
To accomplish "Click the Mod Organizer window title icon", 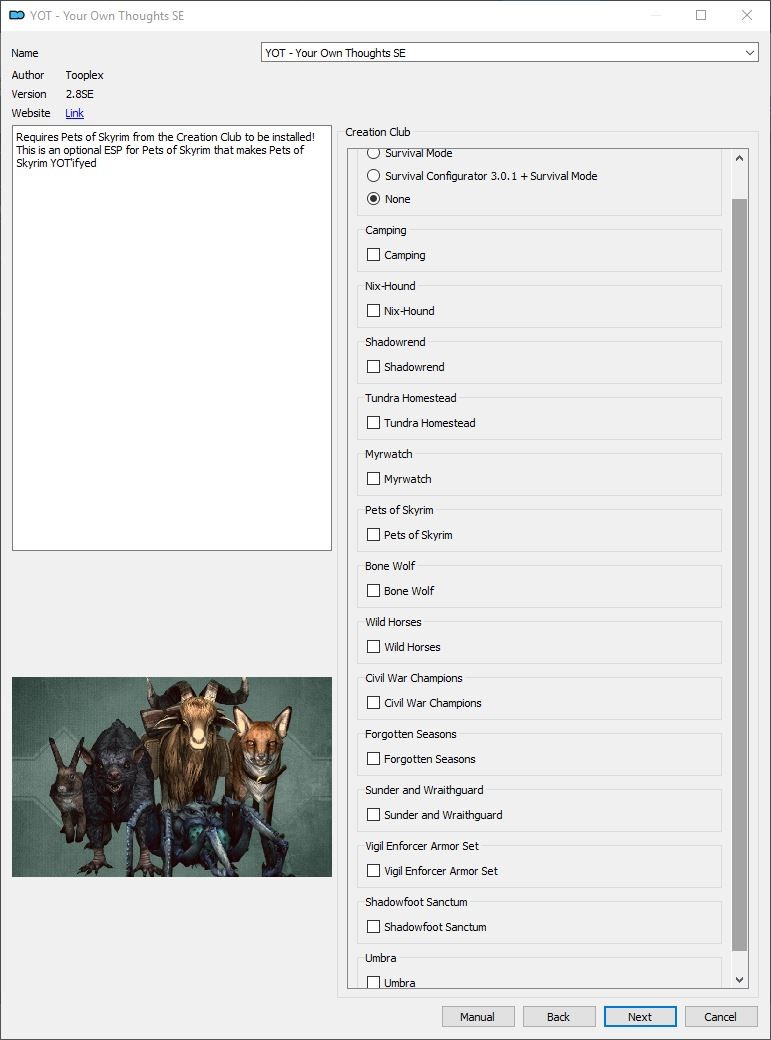I will [17, 15].
